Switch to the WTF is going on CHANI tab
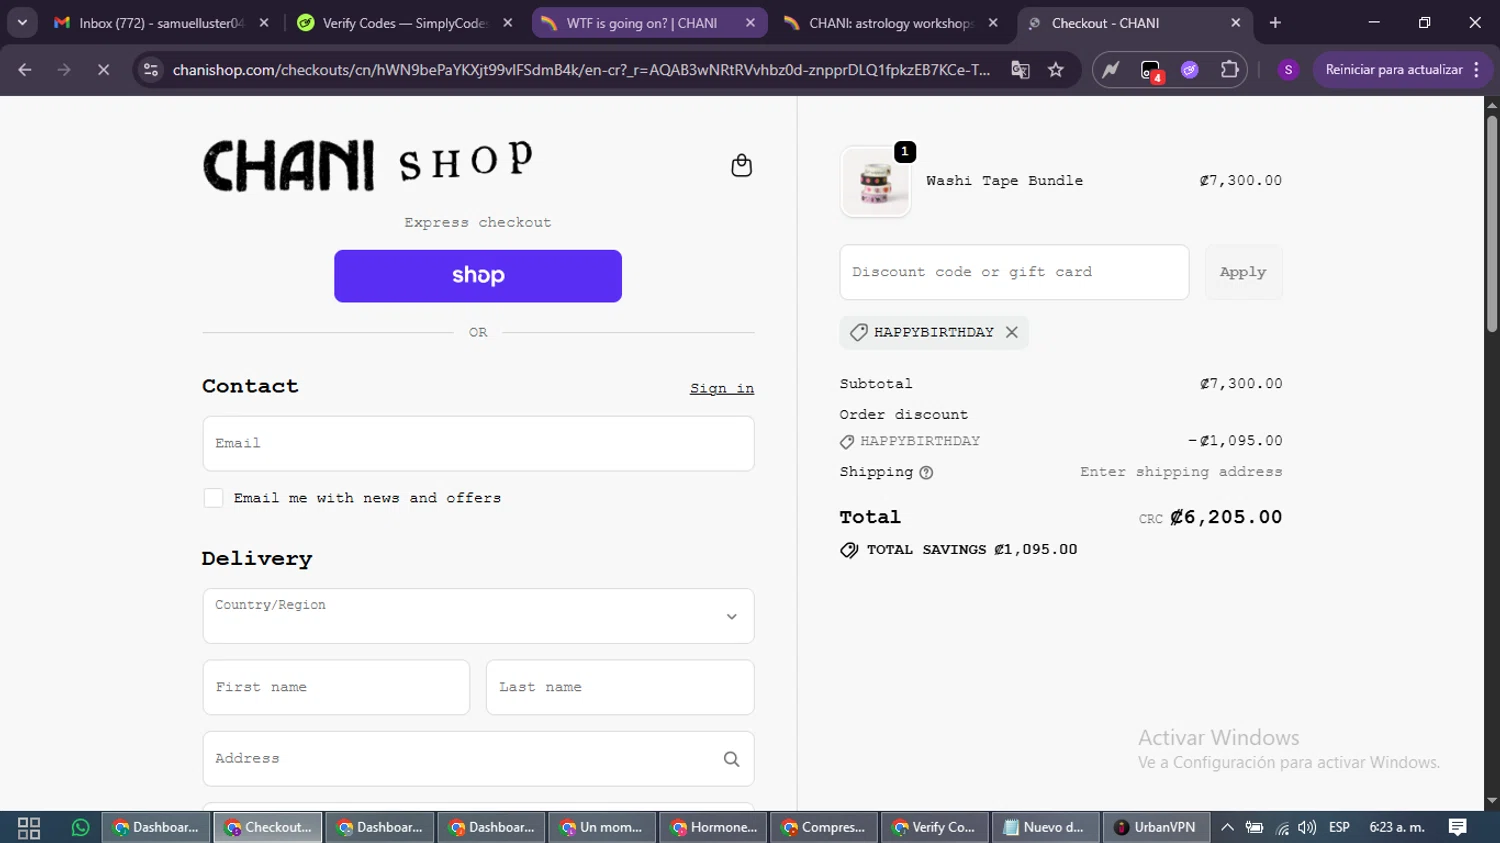The height and width of the screenshot is (843, 1500). point(647,23)
